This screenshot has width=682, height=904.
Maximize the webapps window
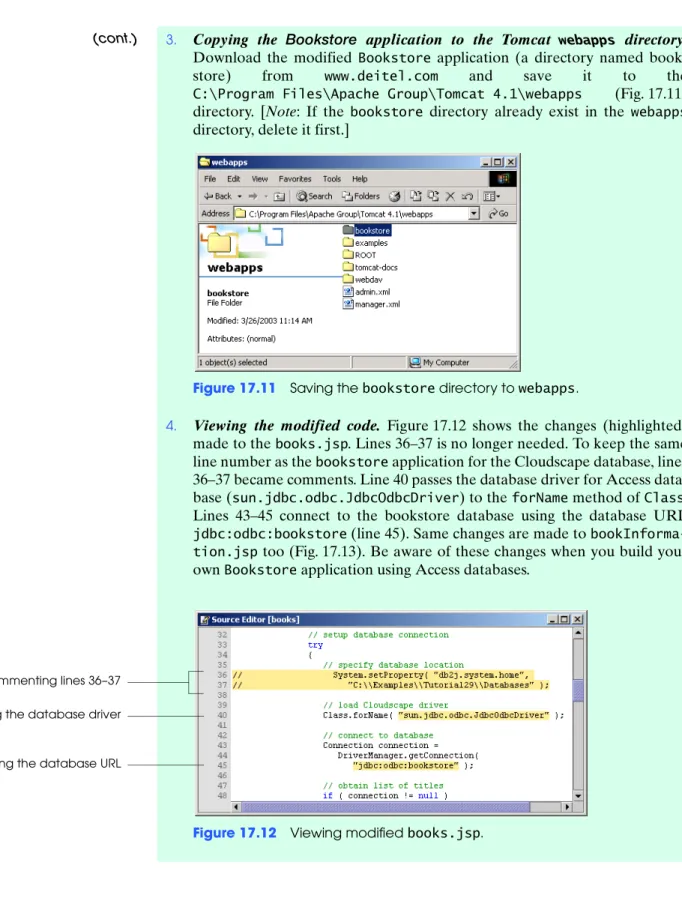coord(497,162)
